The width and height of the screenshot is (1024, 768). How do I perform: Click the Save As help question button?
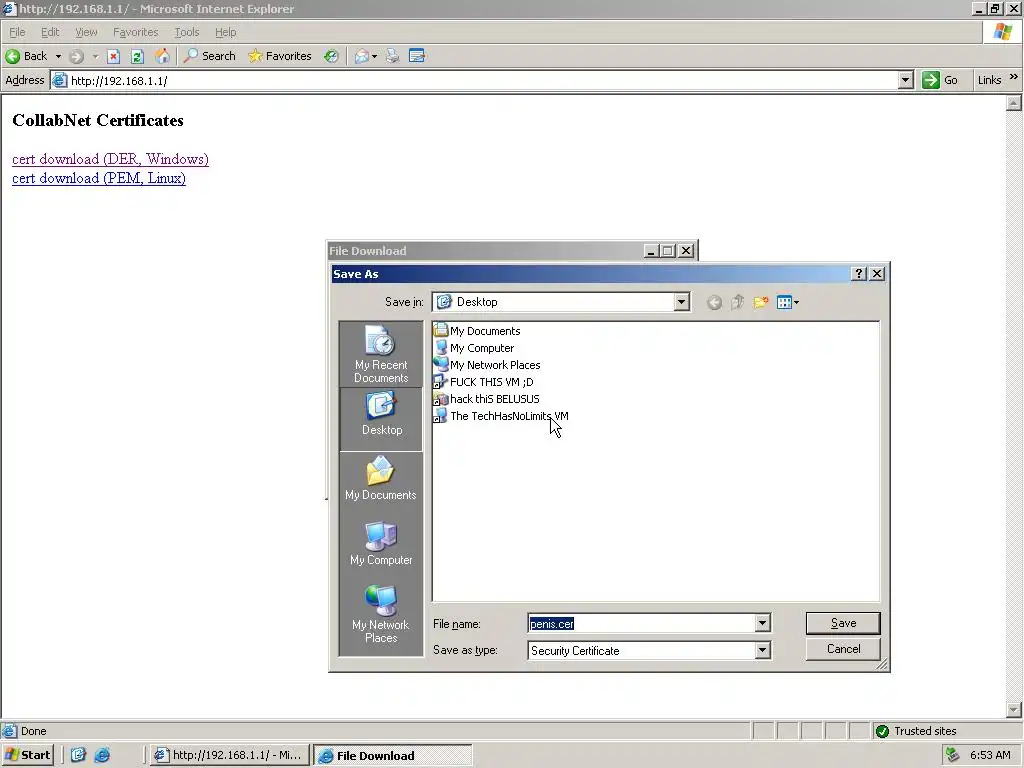[x=859, y=274]
